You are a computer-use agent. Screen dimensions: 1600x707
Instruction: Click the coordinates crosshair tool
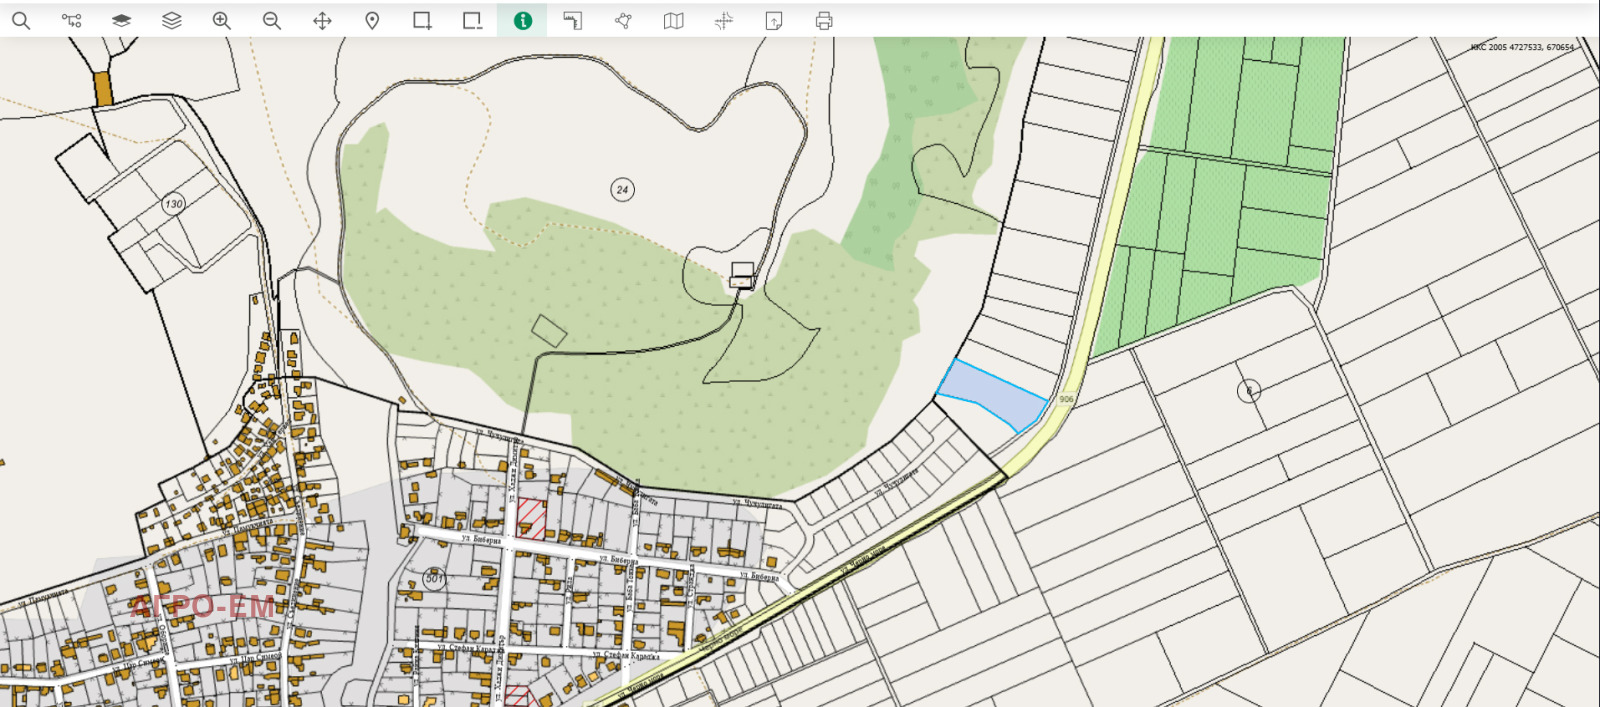[x=724, y=20]
